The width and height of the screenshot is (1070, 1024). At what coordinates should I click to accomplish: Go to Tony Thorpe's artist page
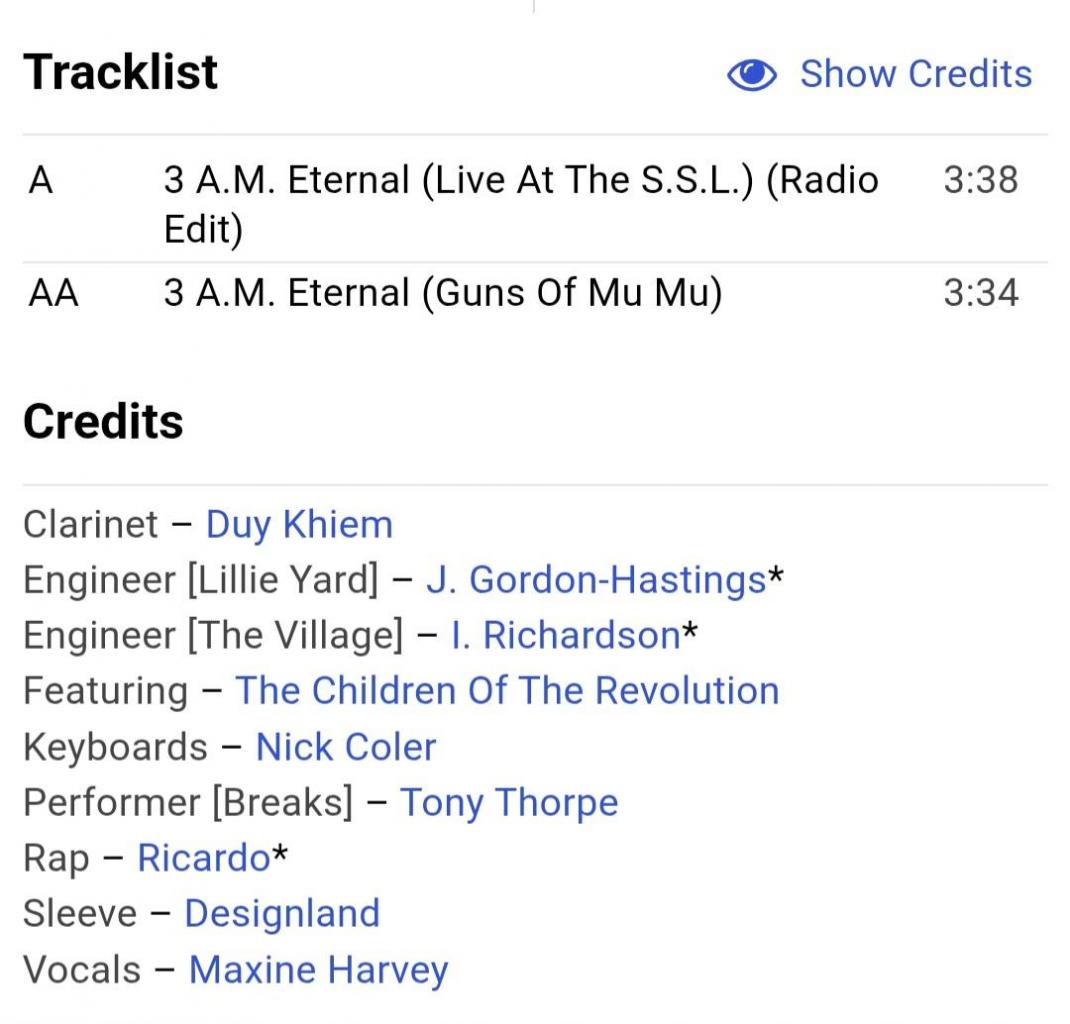[509, 803]
